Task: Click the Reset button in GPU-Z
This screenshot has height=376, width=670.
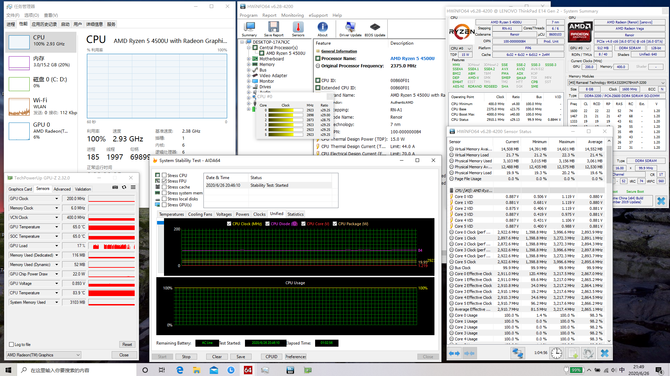Action: coord(127,344)
